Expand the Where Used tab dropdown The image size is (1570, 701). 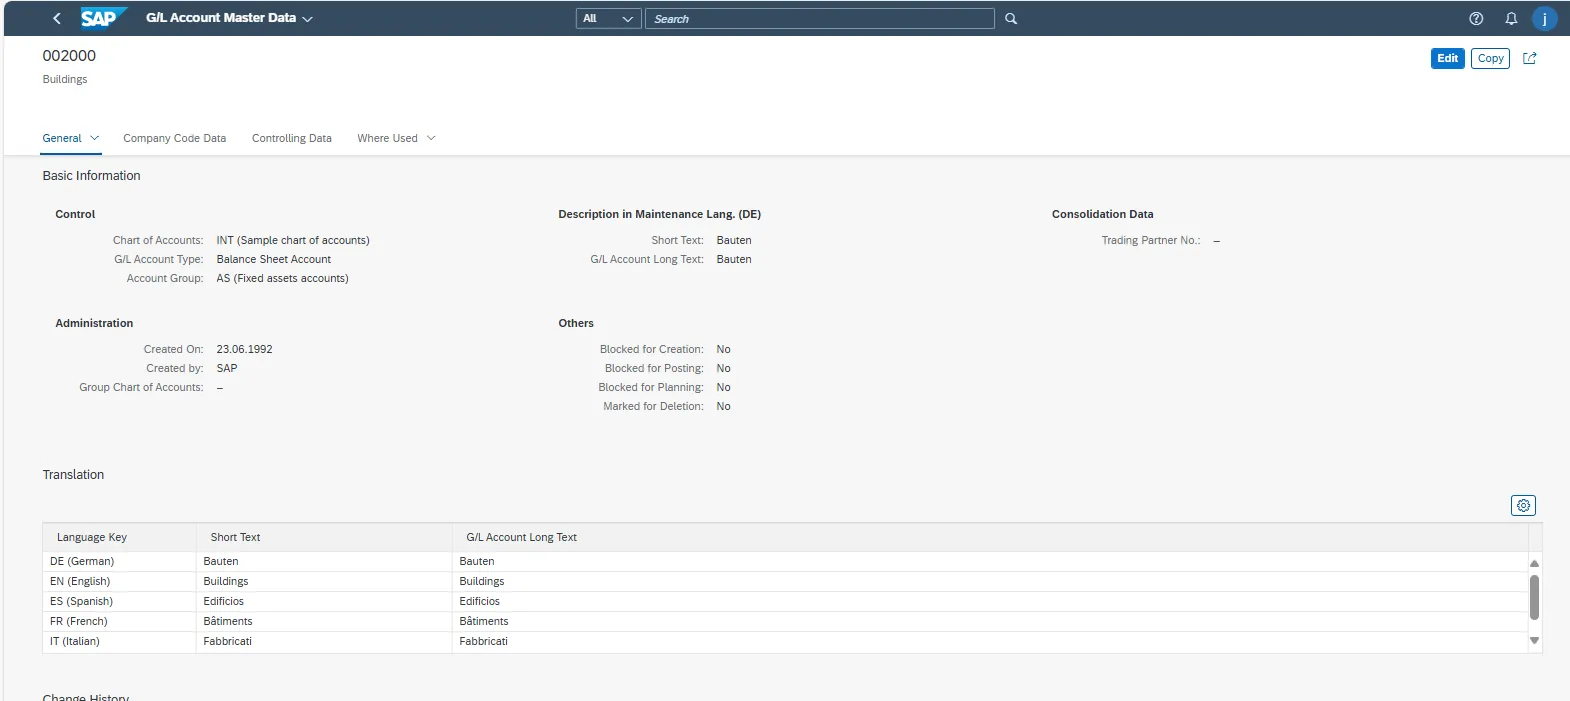(x=431, y=138)
